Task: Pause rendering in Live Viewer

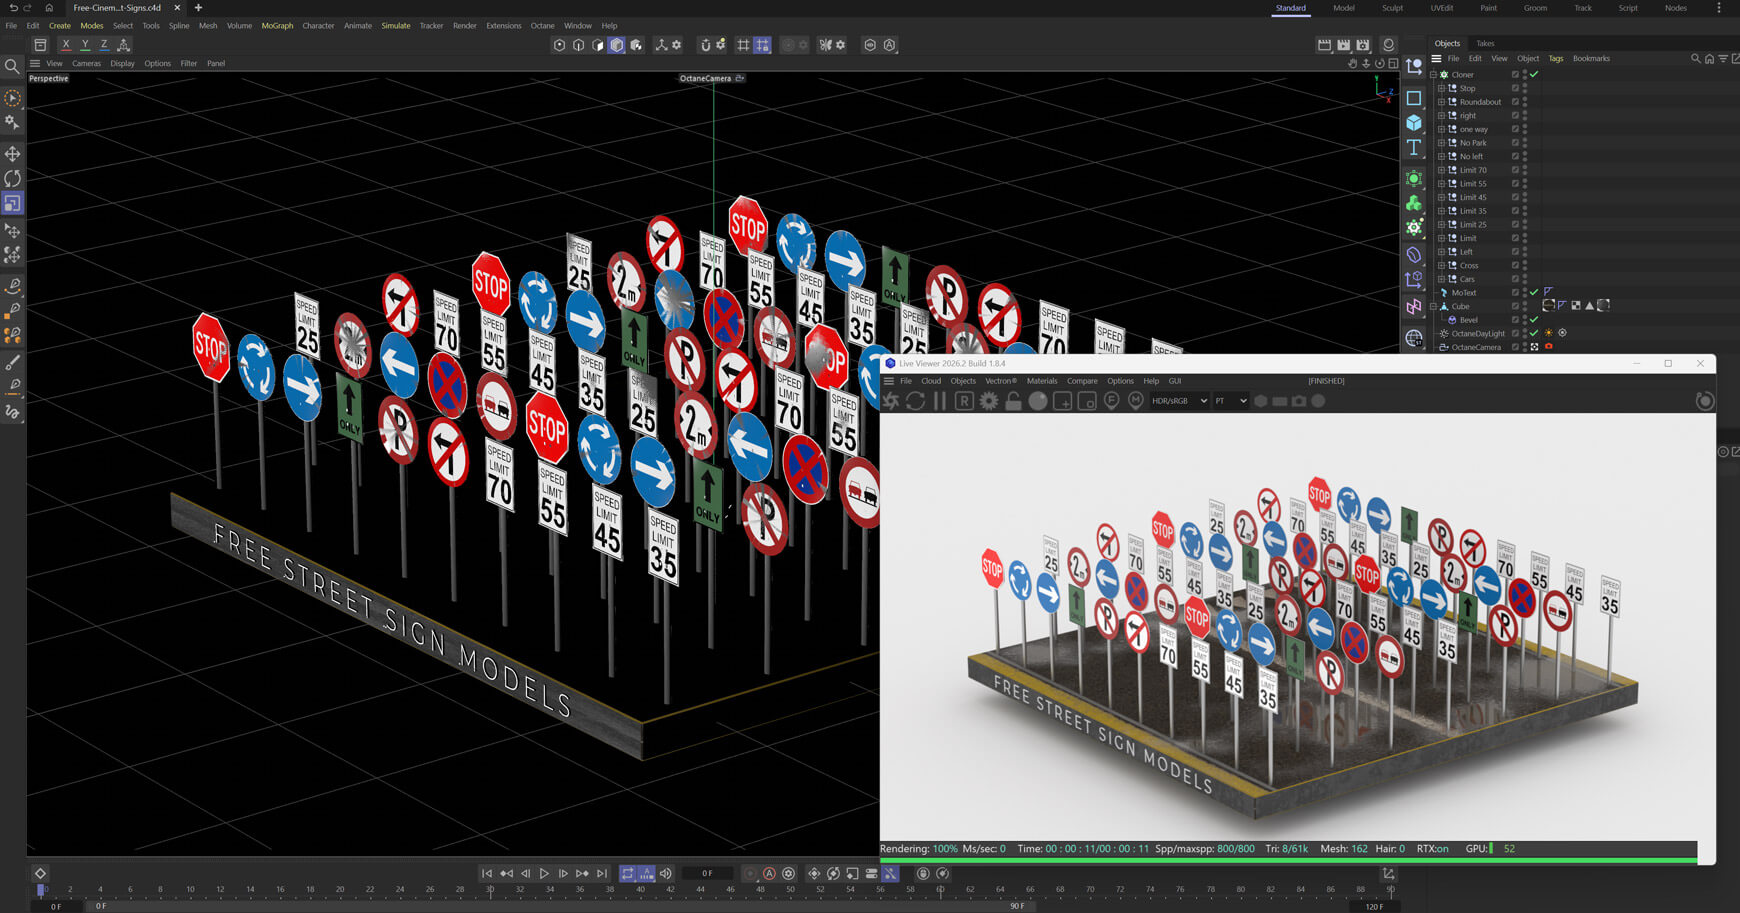Action: [x=940, y=401]
